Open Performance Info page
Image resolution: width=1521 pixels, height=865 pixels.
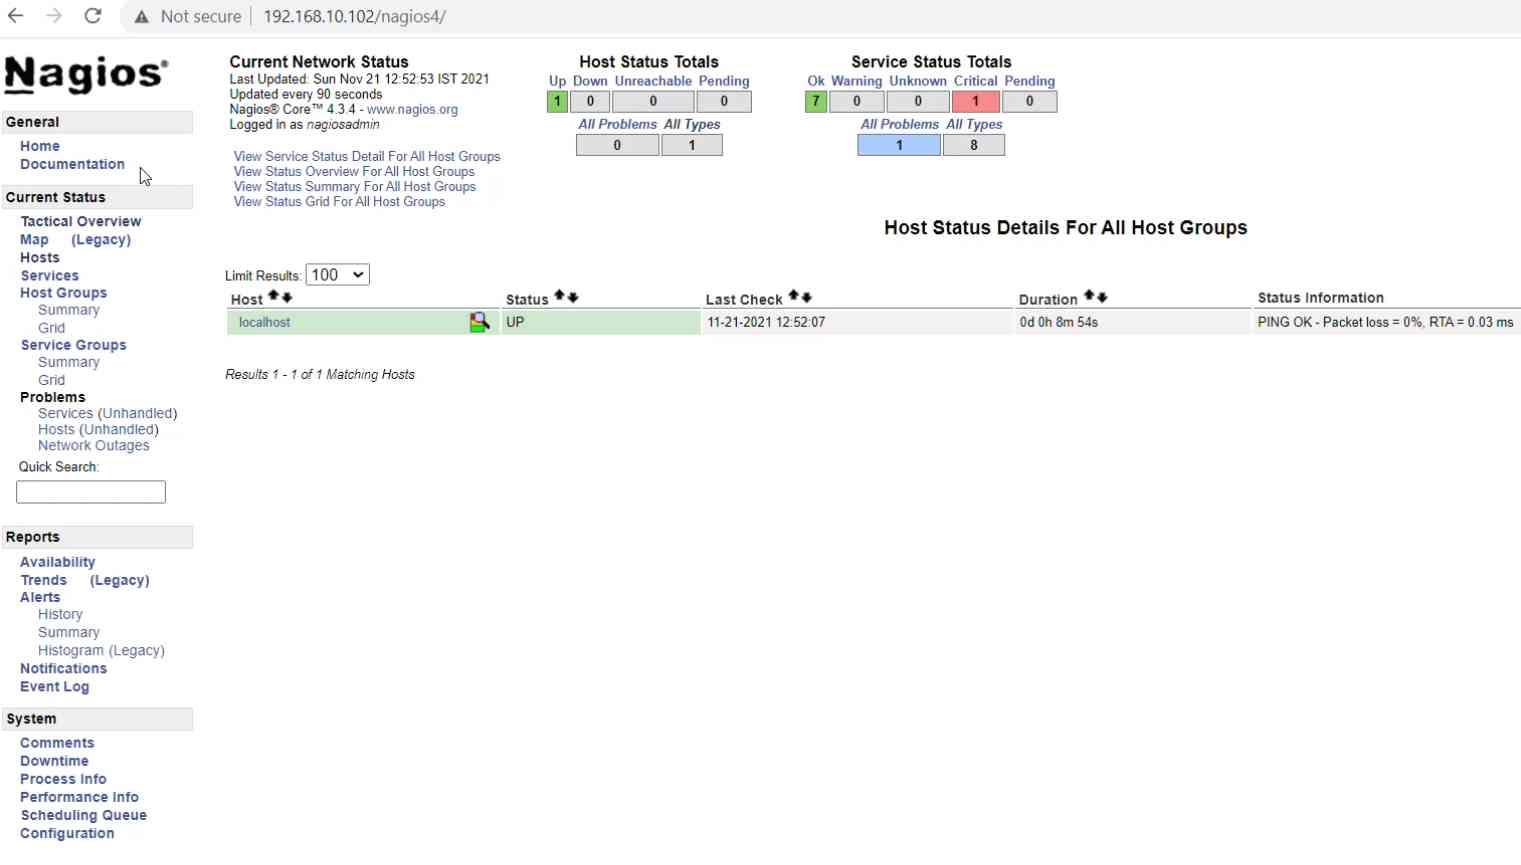(x=79, y=797)
